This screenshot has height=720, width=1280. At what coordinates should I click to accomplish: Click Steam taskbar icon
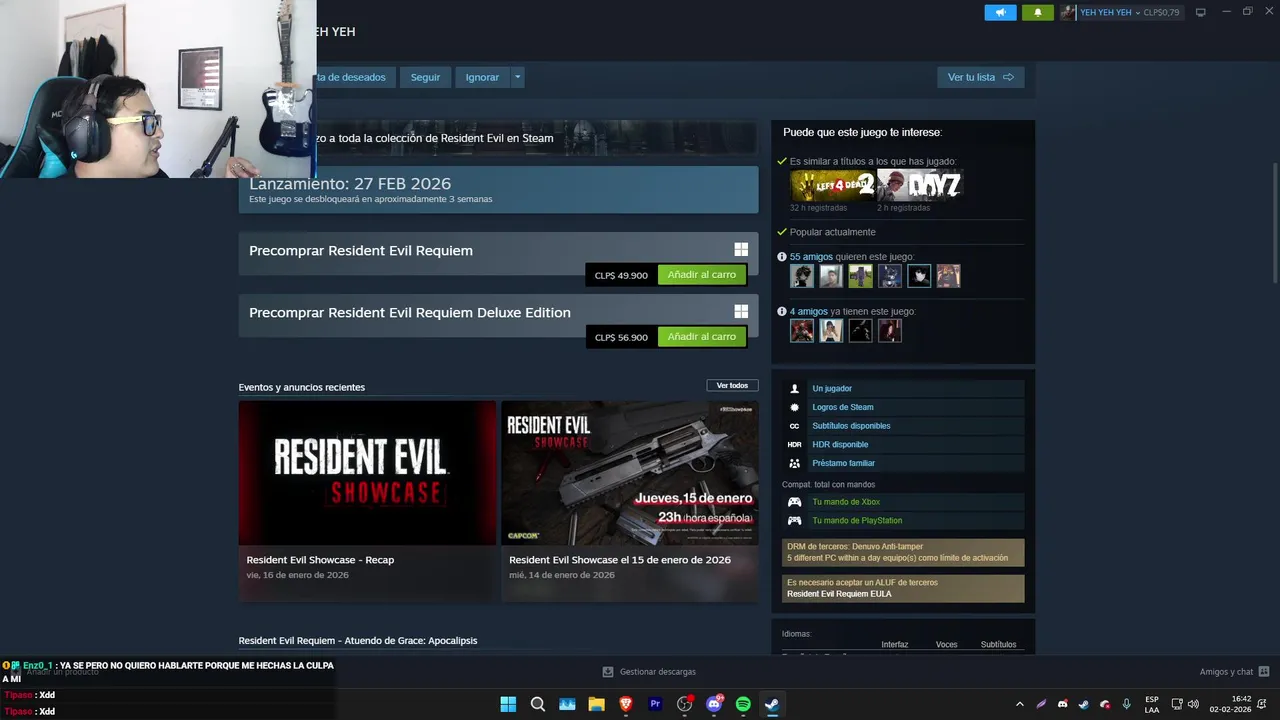point(772,704)
